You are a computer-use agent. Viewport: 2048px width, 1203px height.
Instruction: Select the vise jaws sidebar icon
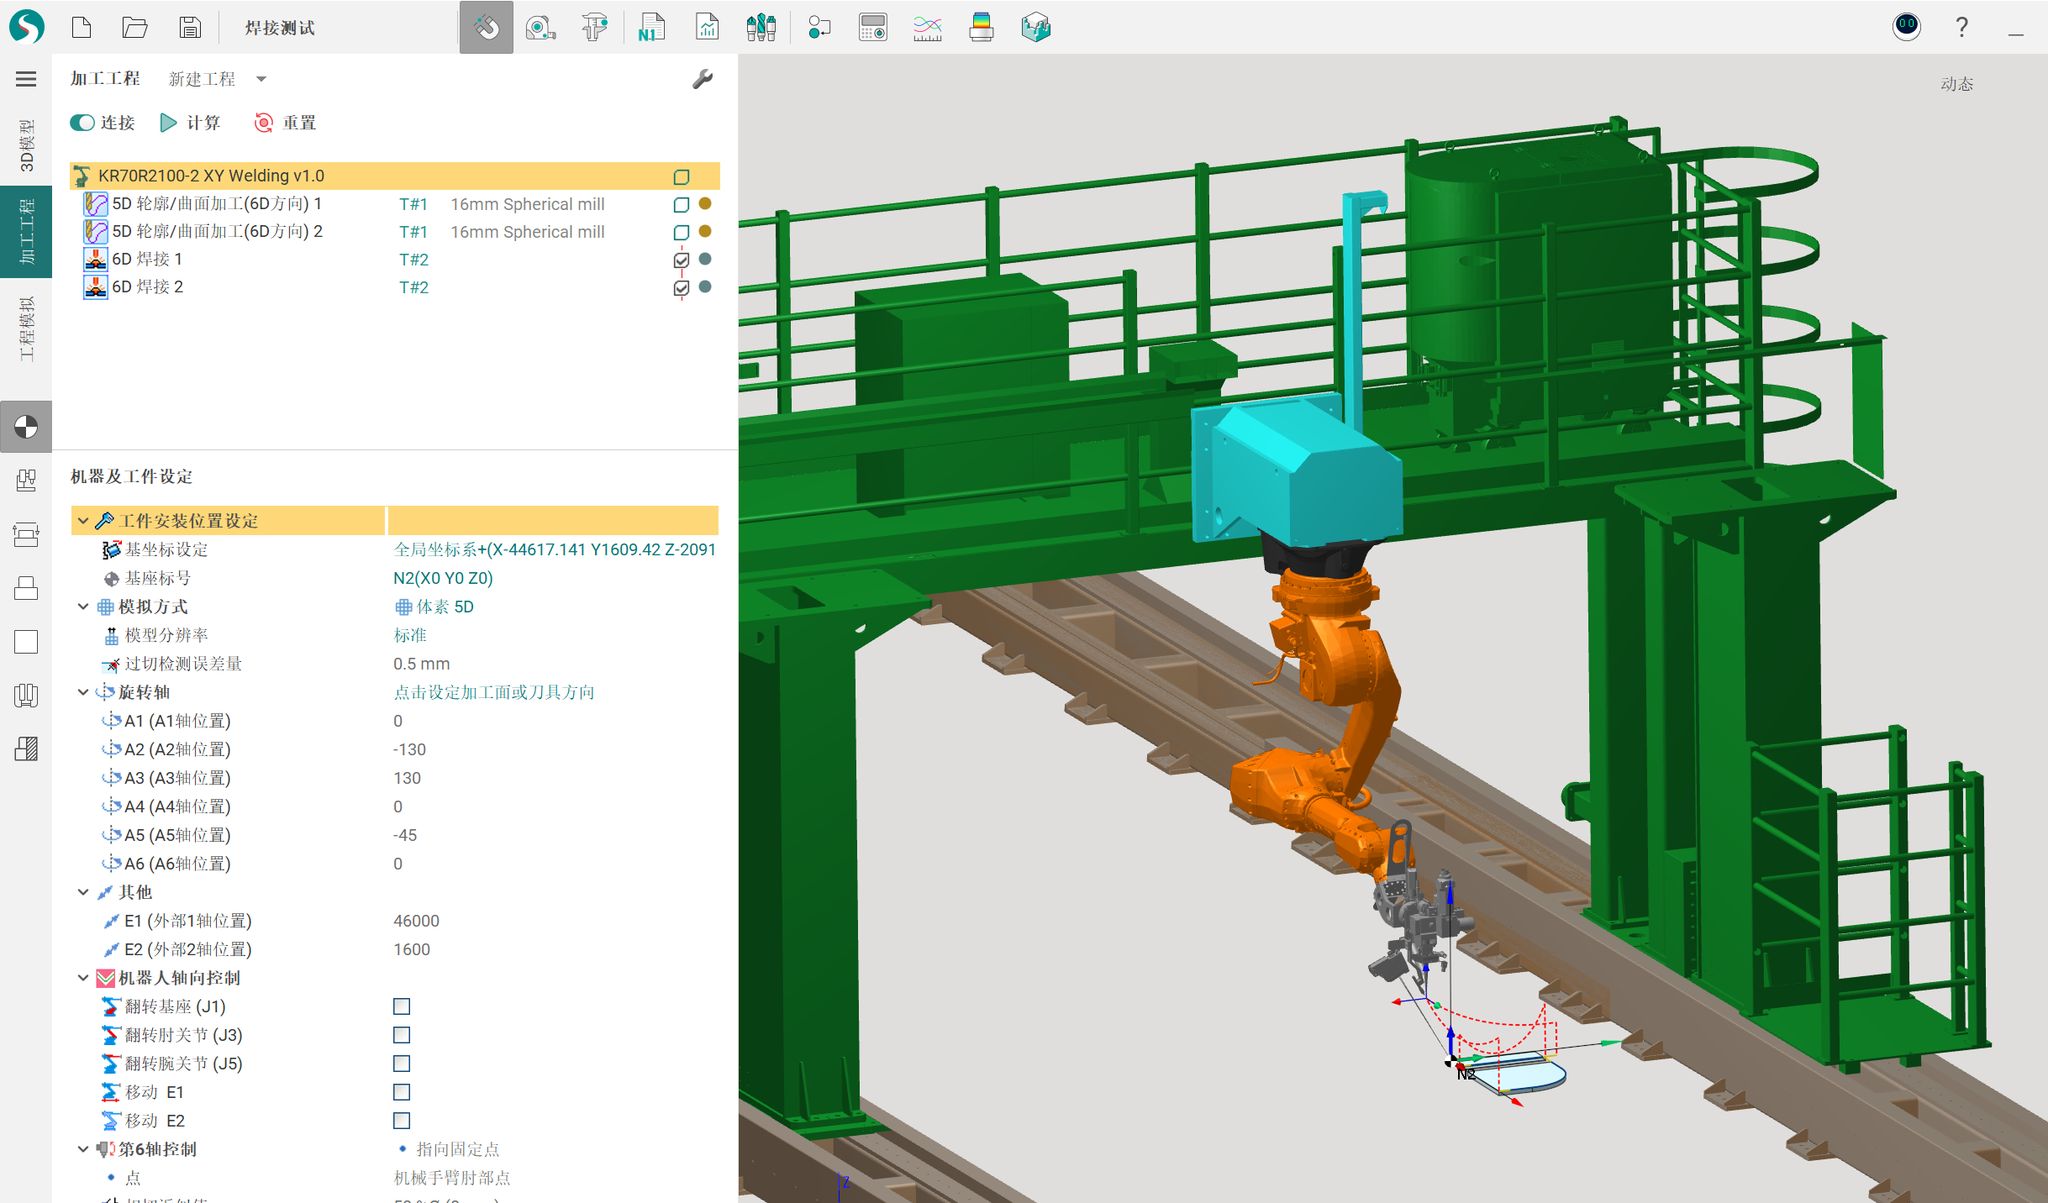(x=26, y=696)
